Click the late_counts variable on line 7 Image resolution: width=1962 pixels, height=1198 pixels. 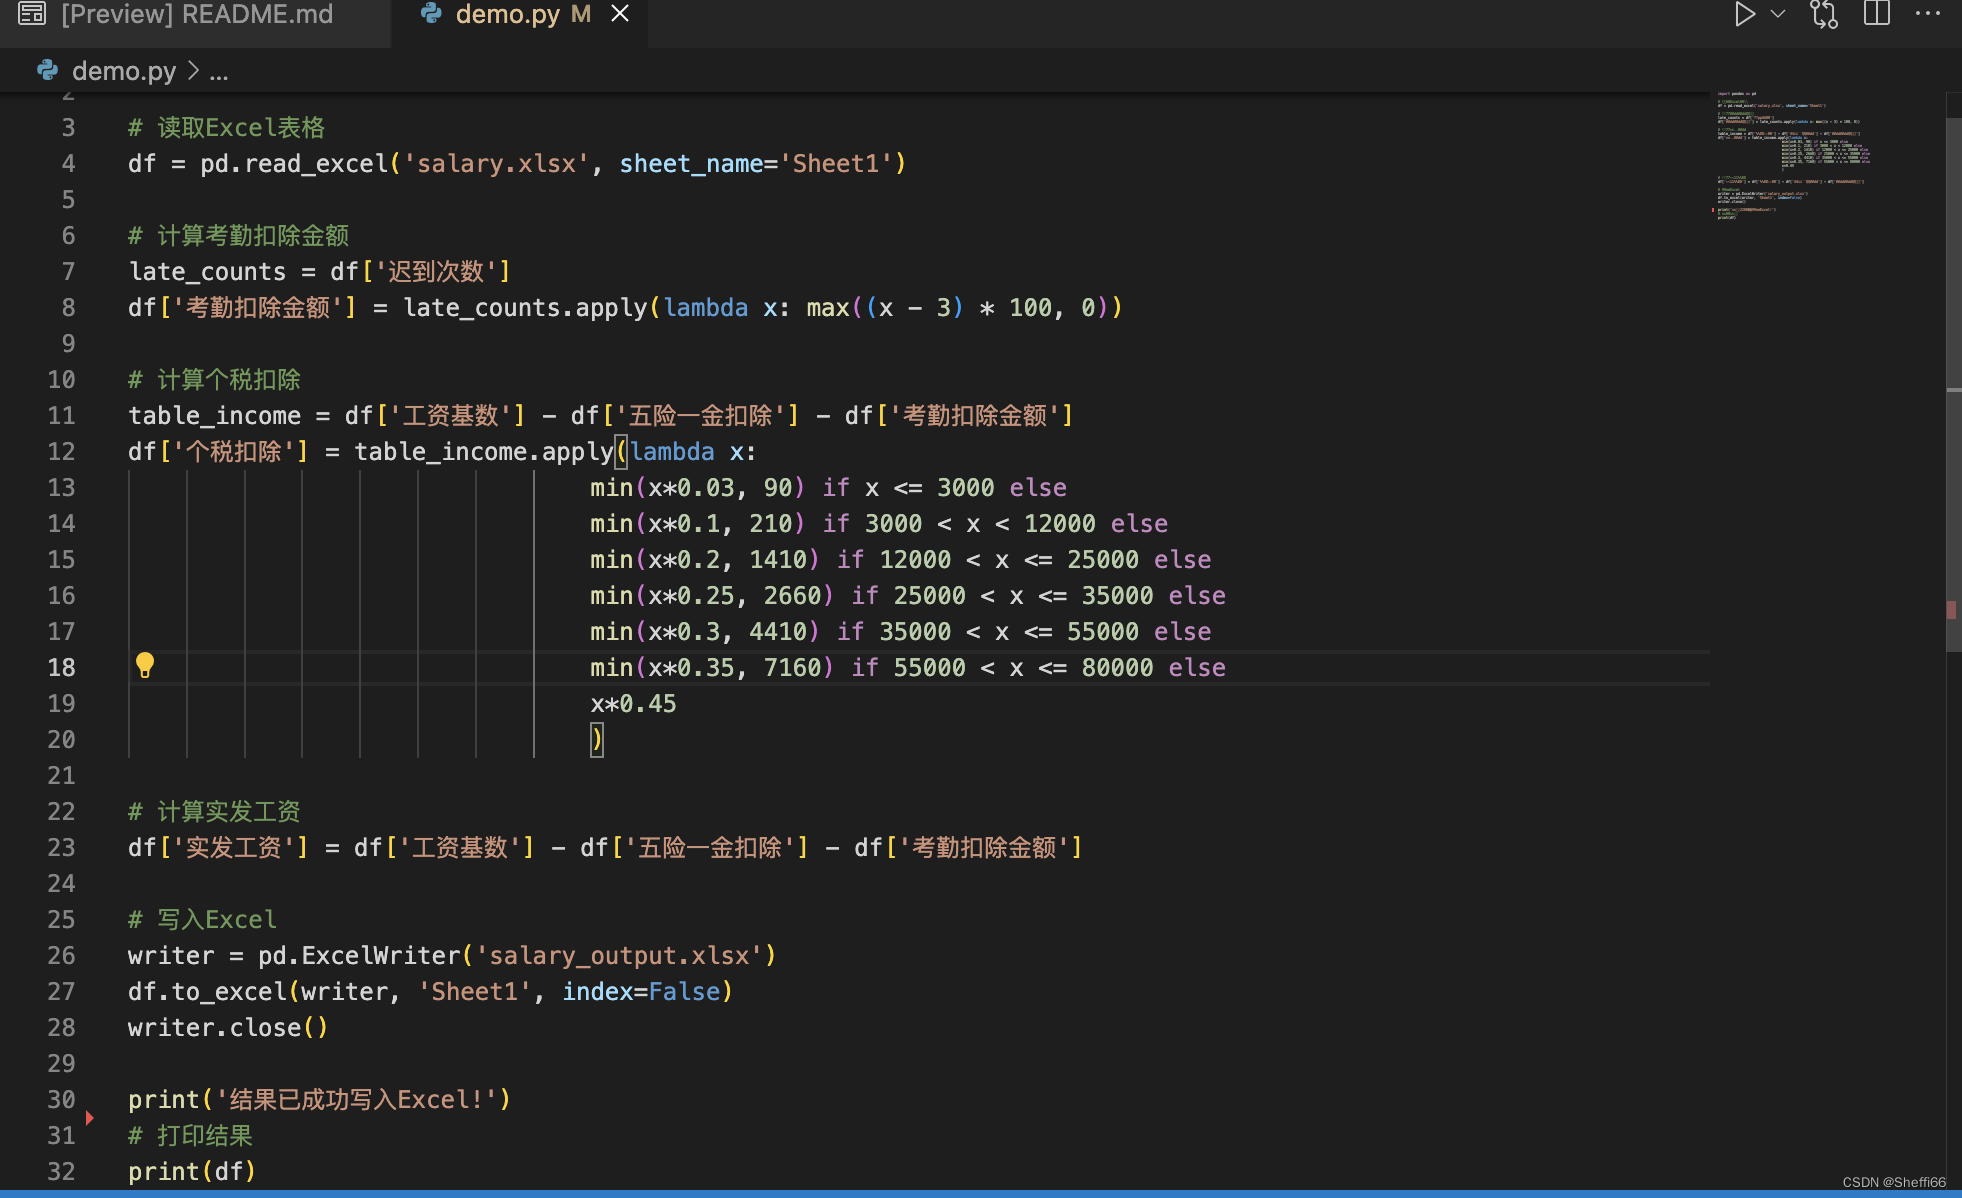coord(207,271)
